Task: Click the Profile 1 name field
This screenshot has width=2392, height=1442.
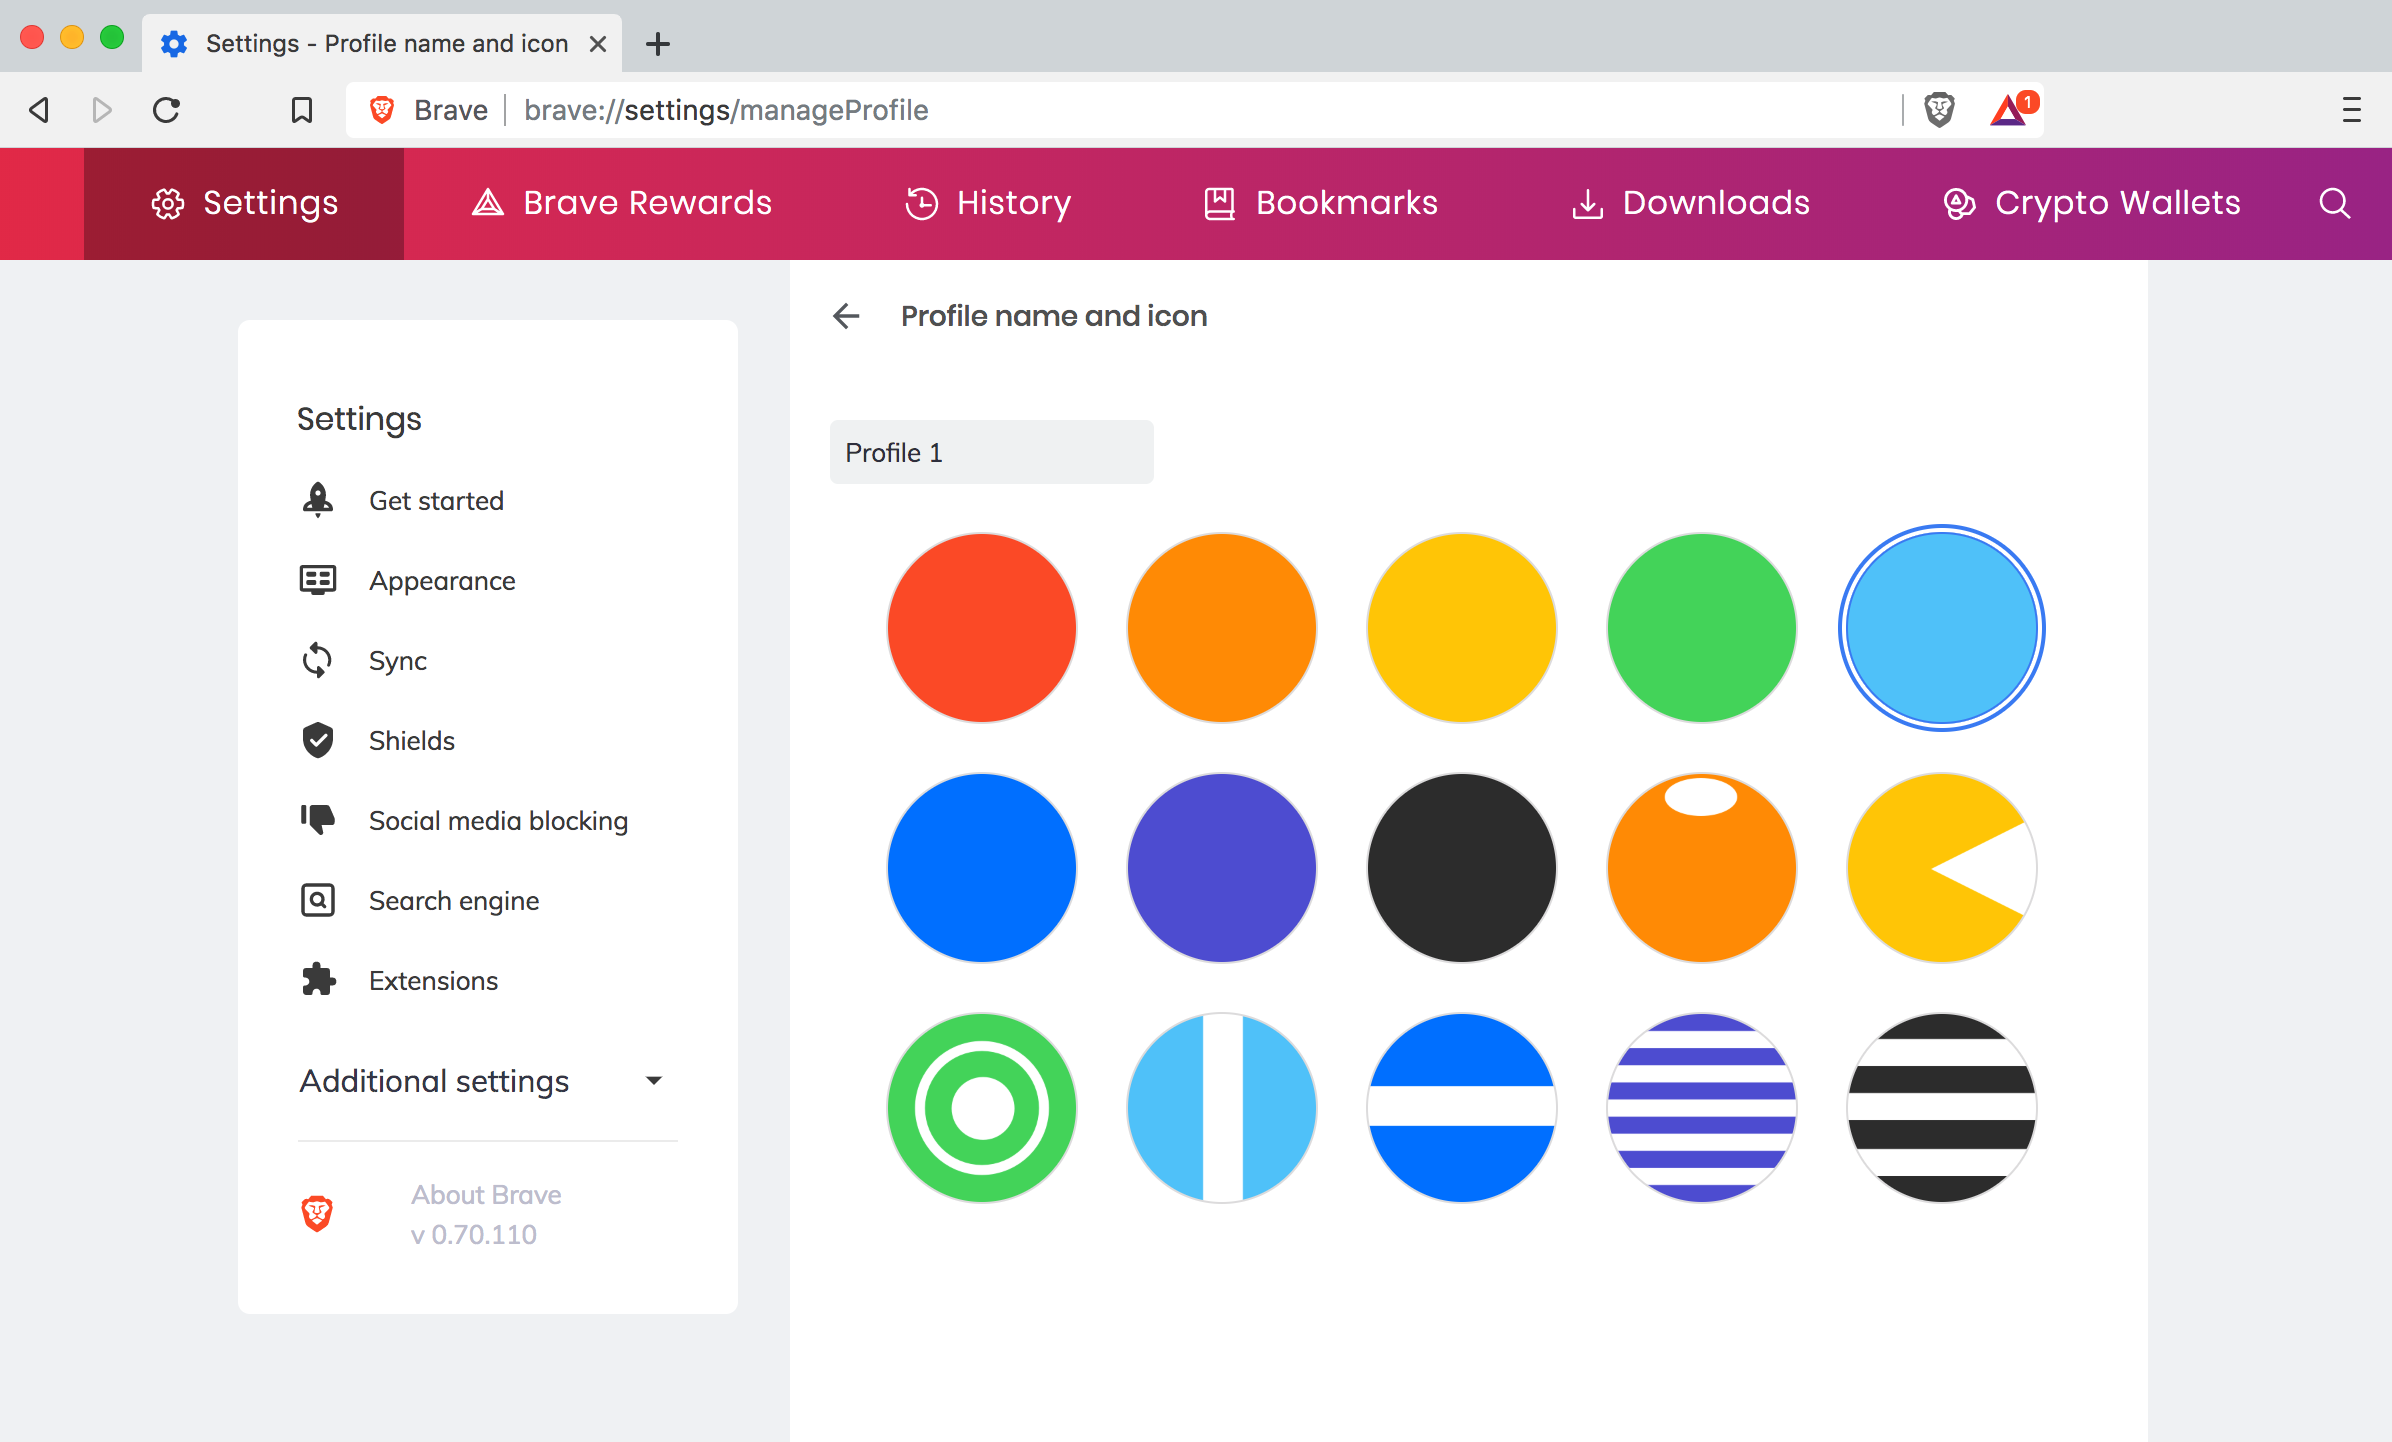Action: tap(991, 453)
